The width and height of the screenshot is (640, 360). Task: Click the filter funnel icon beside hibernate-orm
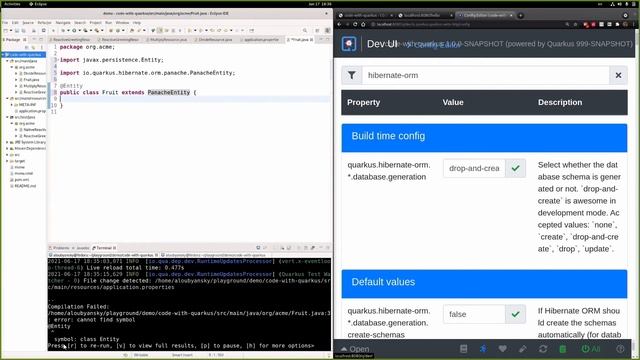352,75
